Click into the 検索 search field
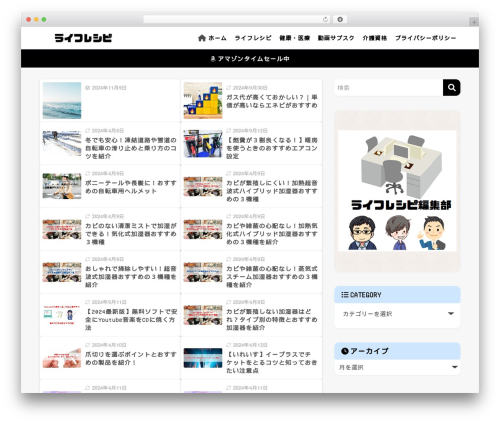This screenshot has width=500, height=423. (x=389, y=87)
